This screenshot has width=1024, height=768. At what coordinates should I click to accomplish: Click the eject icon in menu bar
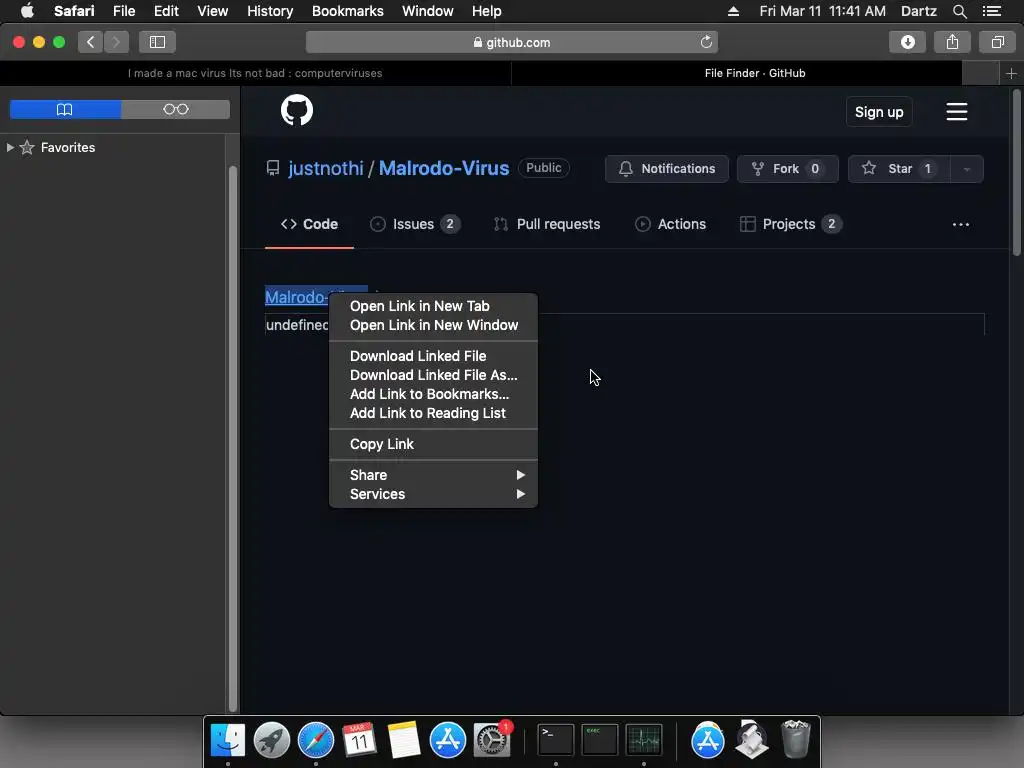[x=733, y=11]
